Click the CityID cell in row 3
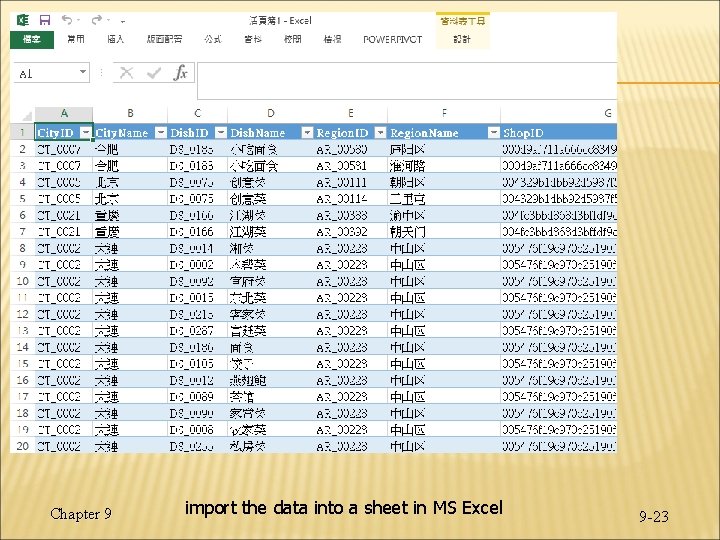 pos(64,165)
